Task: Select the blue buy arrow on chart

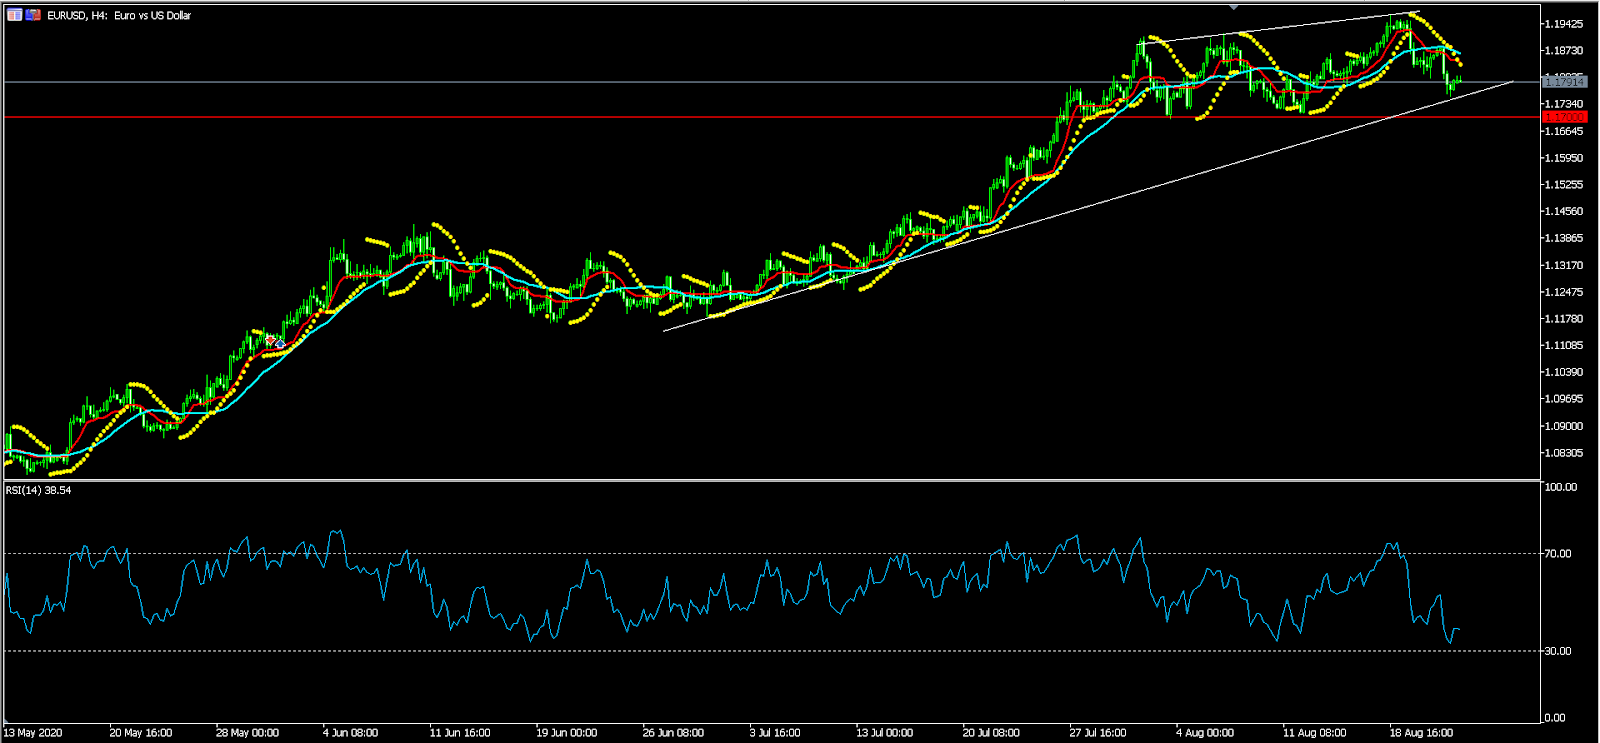Action: 280,344
